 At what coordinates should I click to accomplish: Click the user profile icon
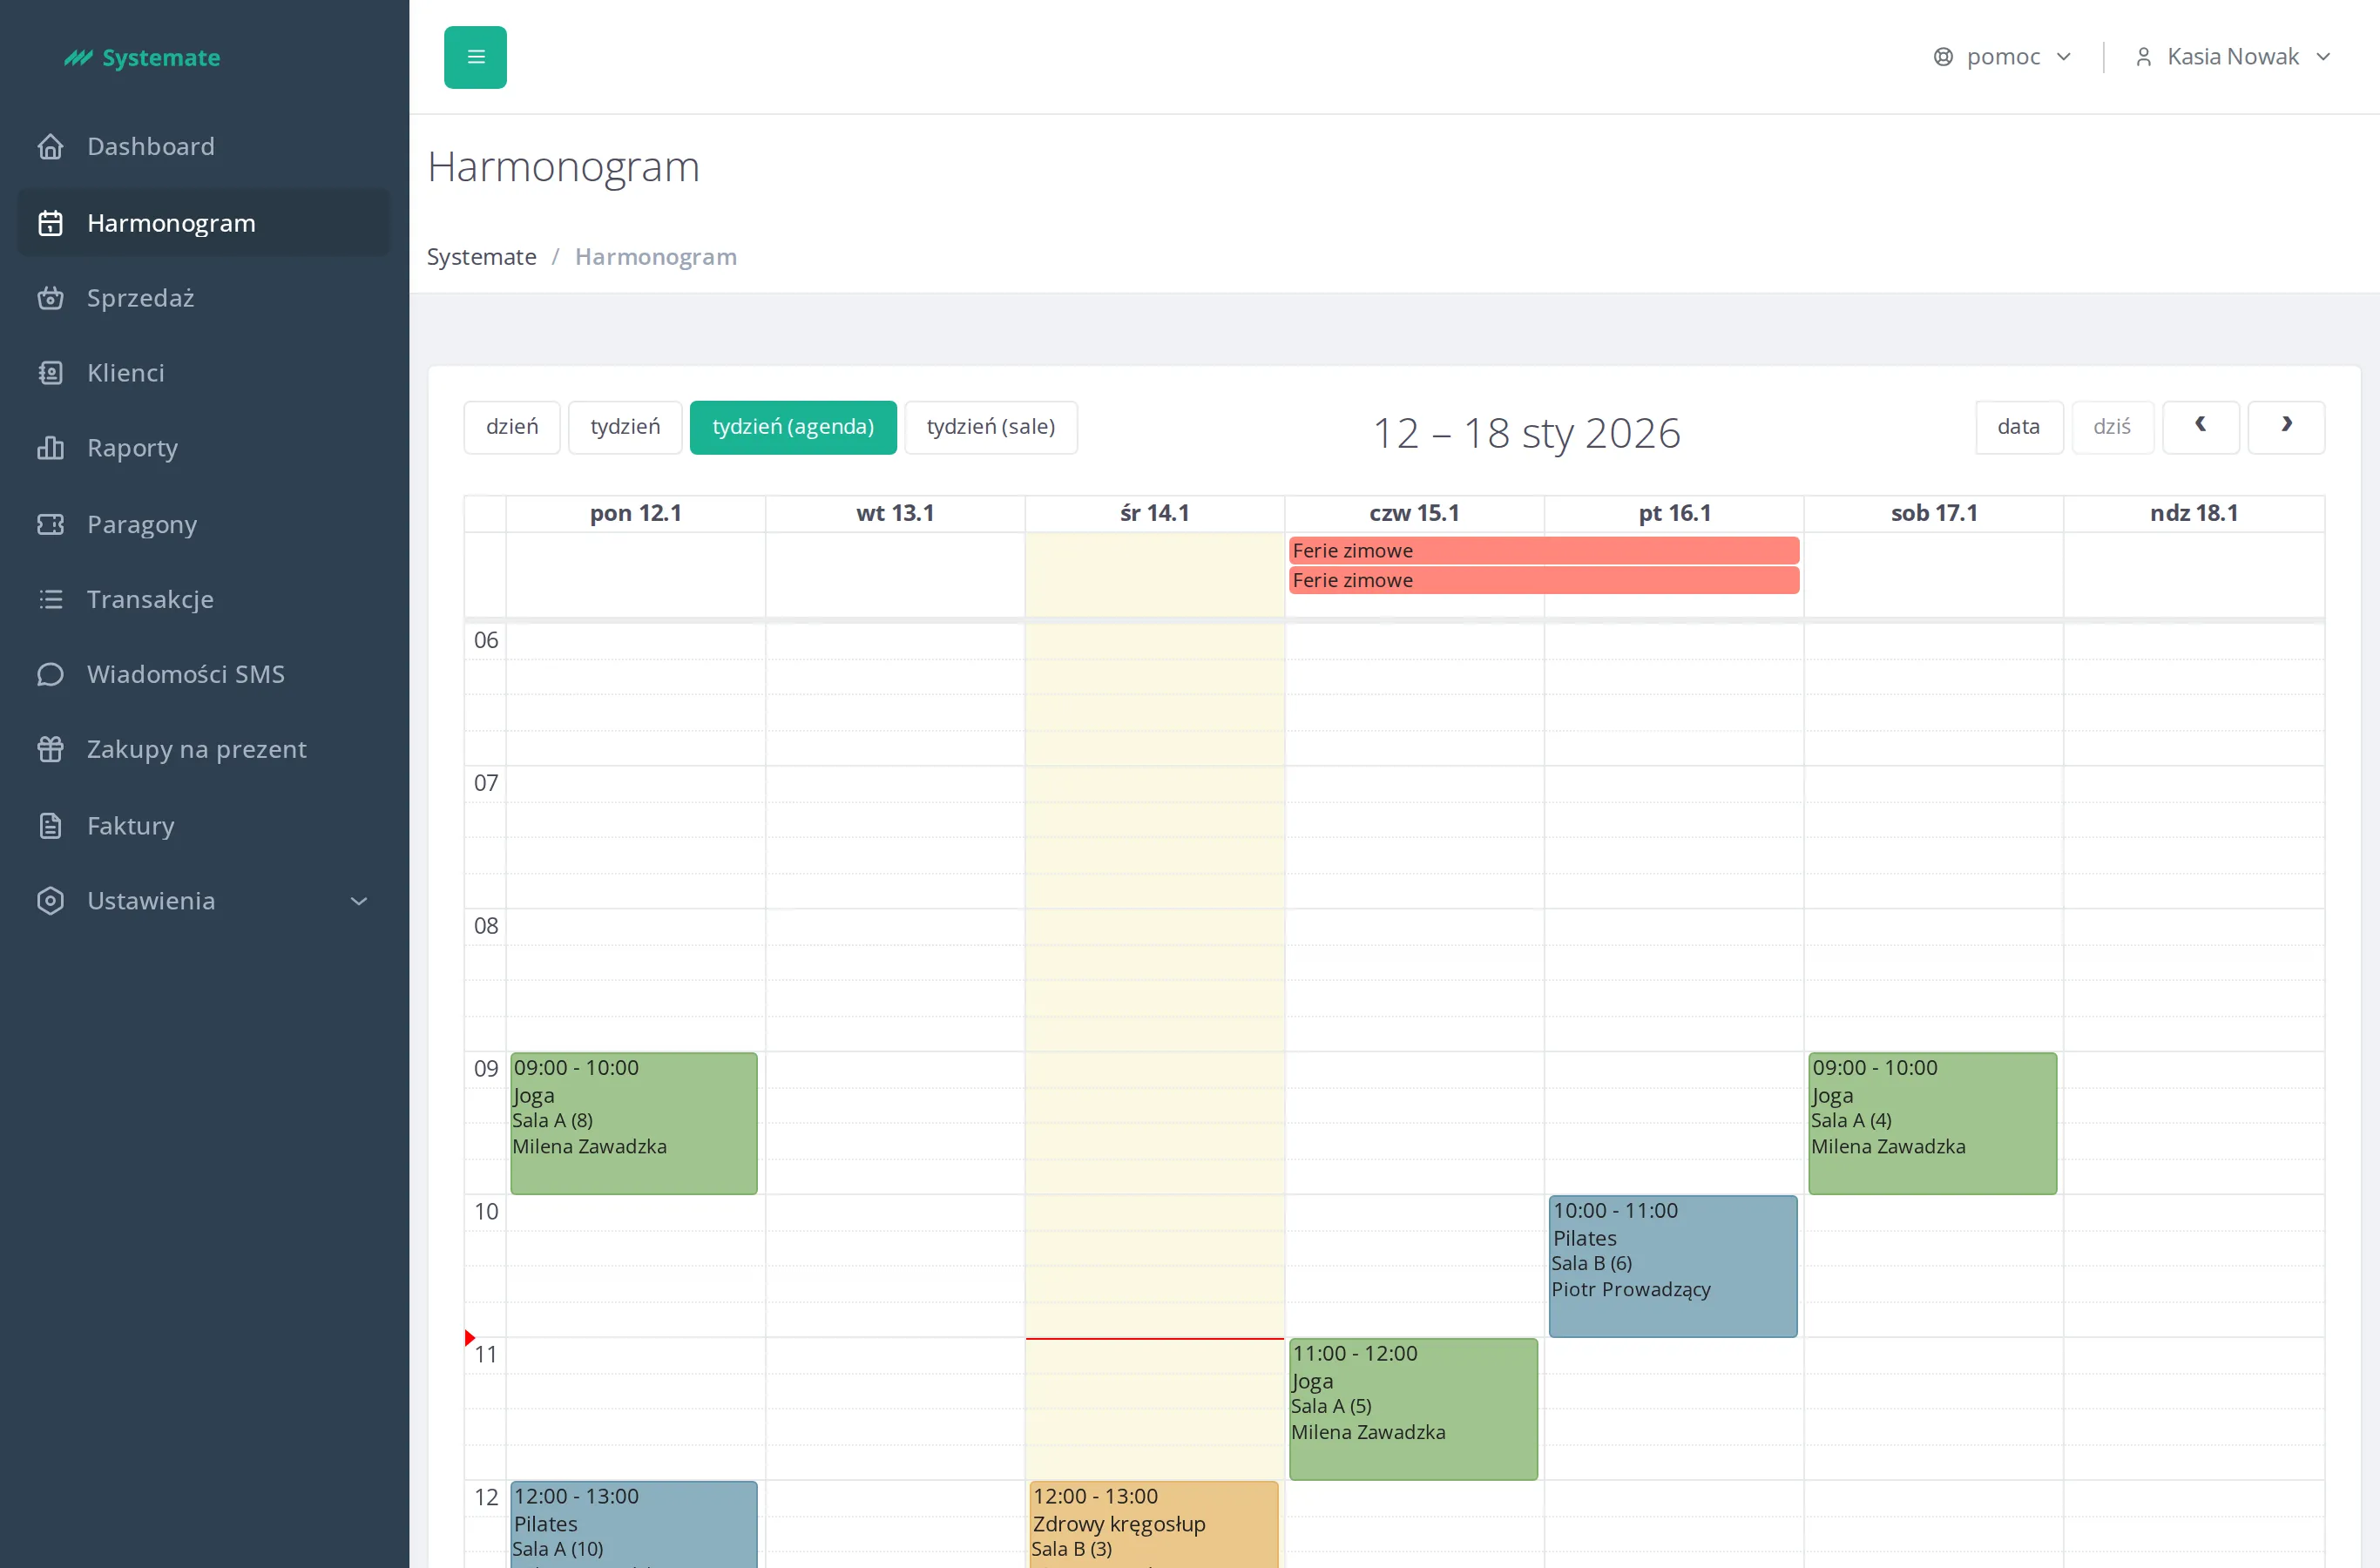[x=2143, y=57]
